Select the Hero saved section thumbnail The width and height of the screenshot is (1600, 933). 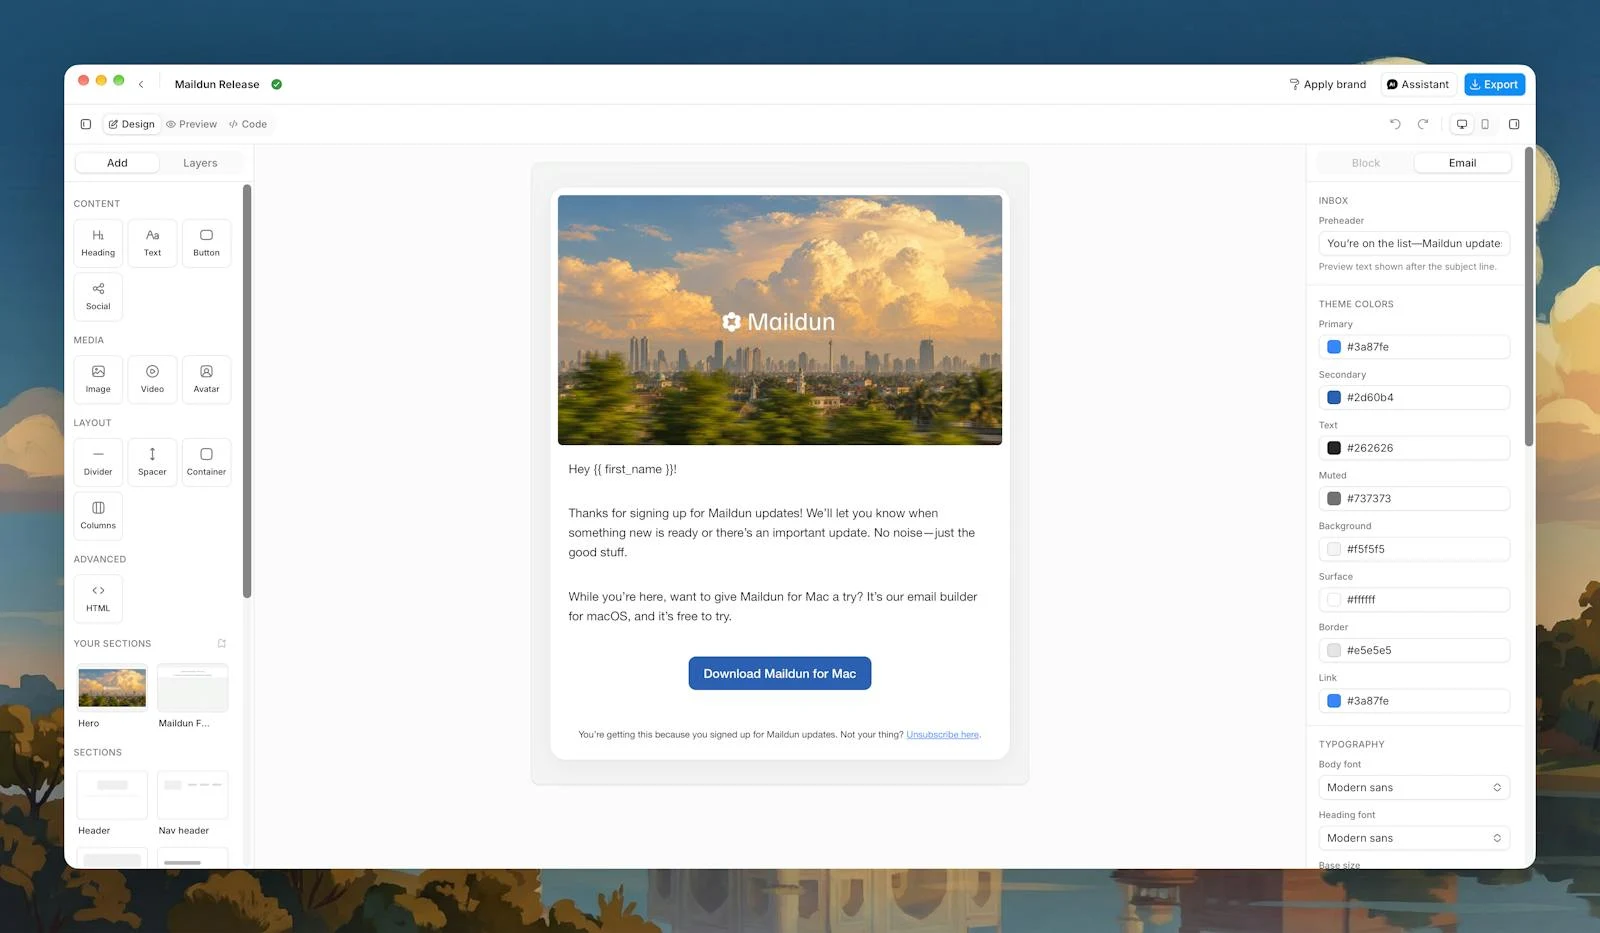(112, 688)
